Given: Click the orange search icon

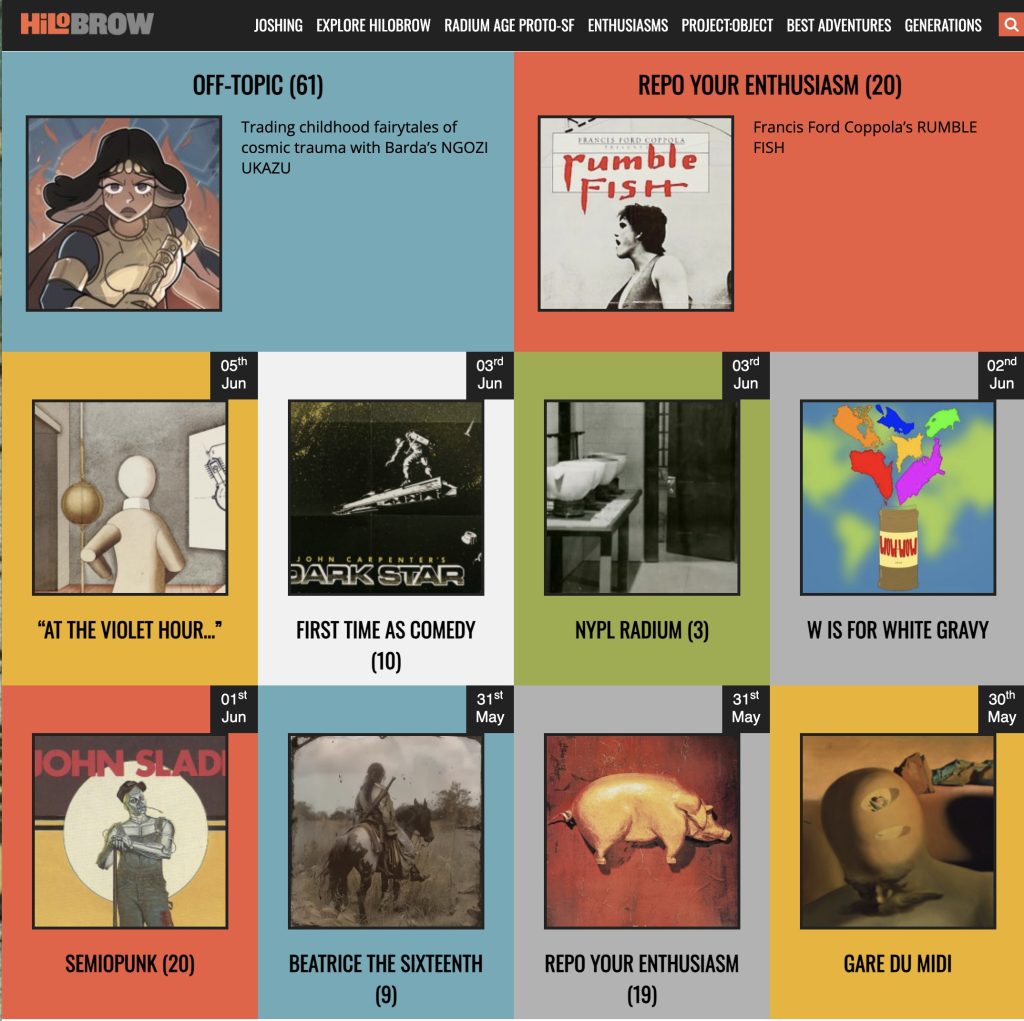Looking at the screenshot, I should coord(1011,25).
